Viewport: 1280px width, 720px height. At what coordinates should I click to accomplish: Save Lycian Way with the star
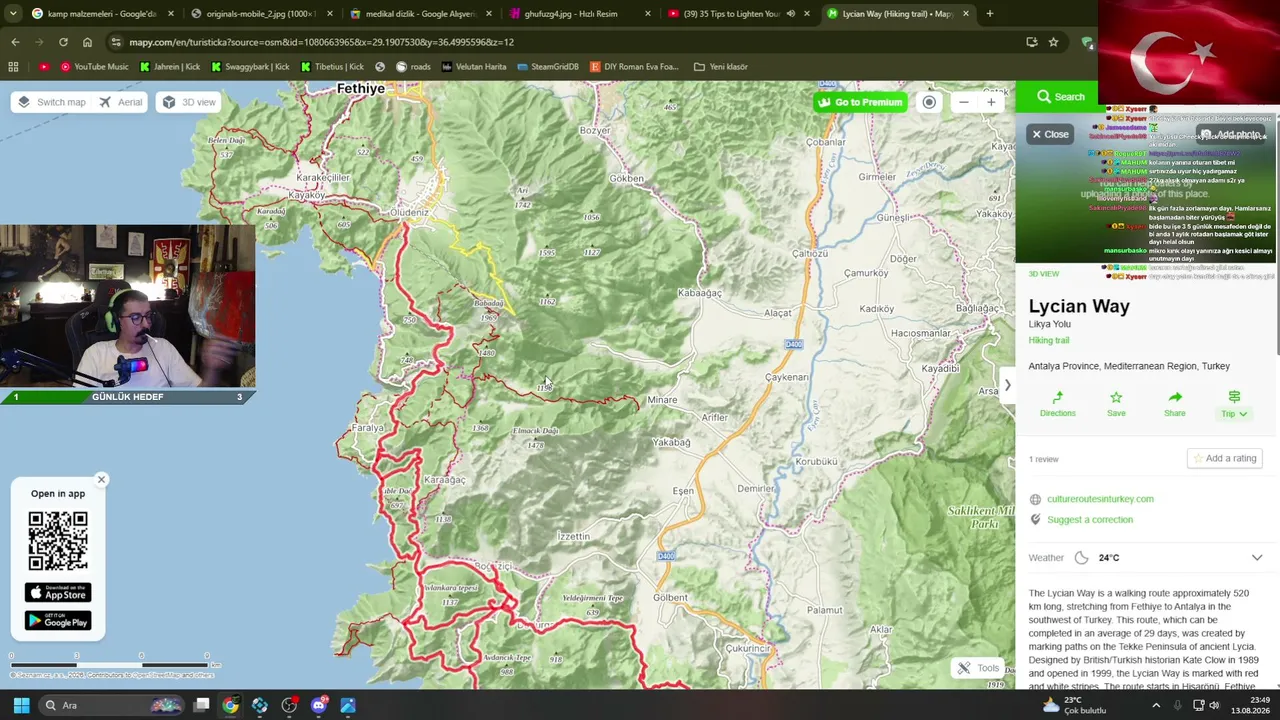(x=1116, y=404)
